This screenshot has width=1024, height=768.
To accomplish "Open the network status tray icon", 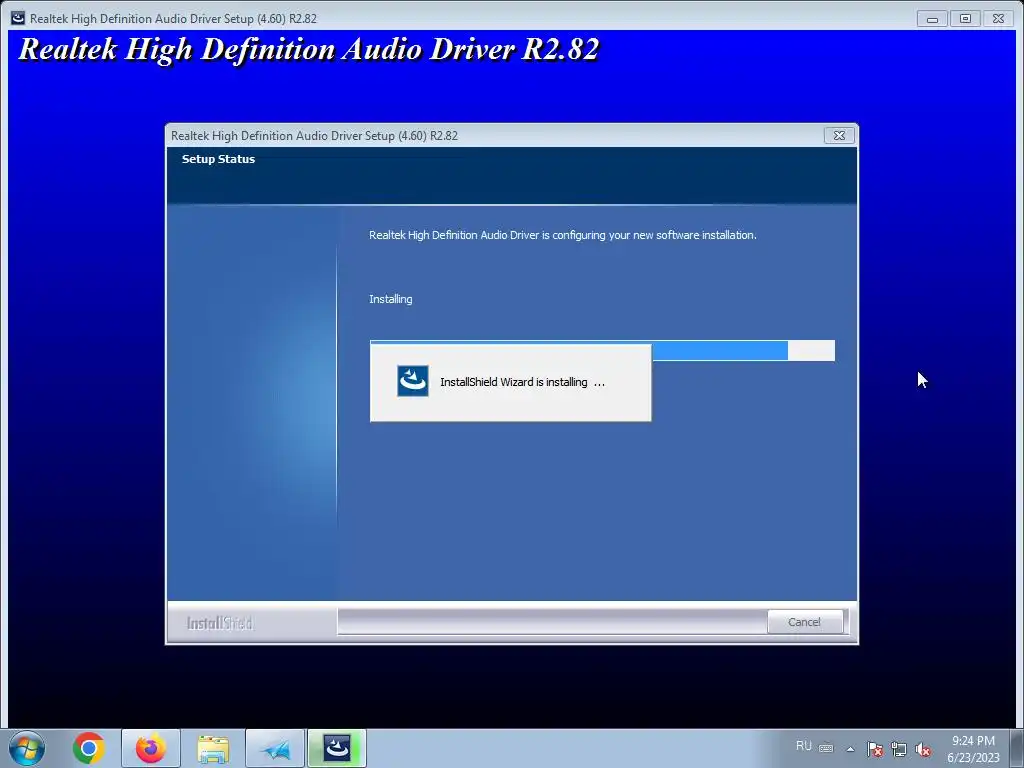I will pyautogui.click(x=899, y=749).
